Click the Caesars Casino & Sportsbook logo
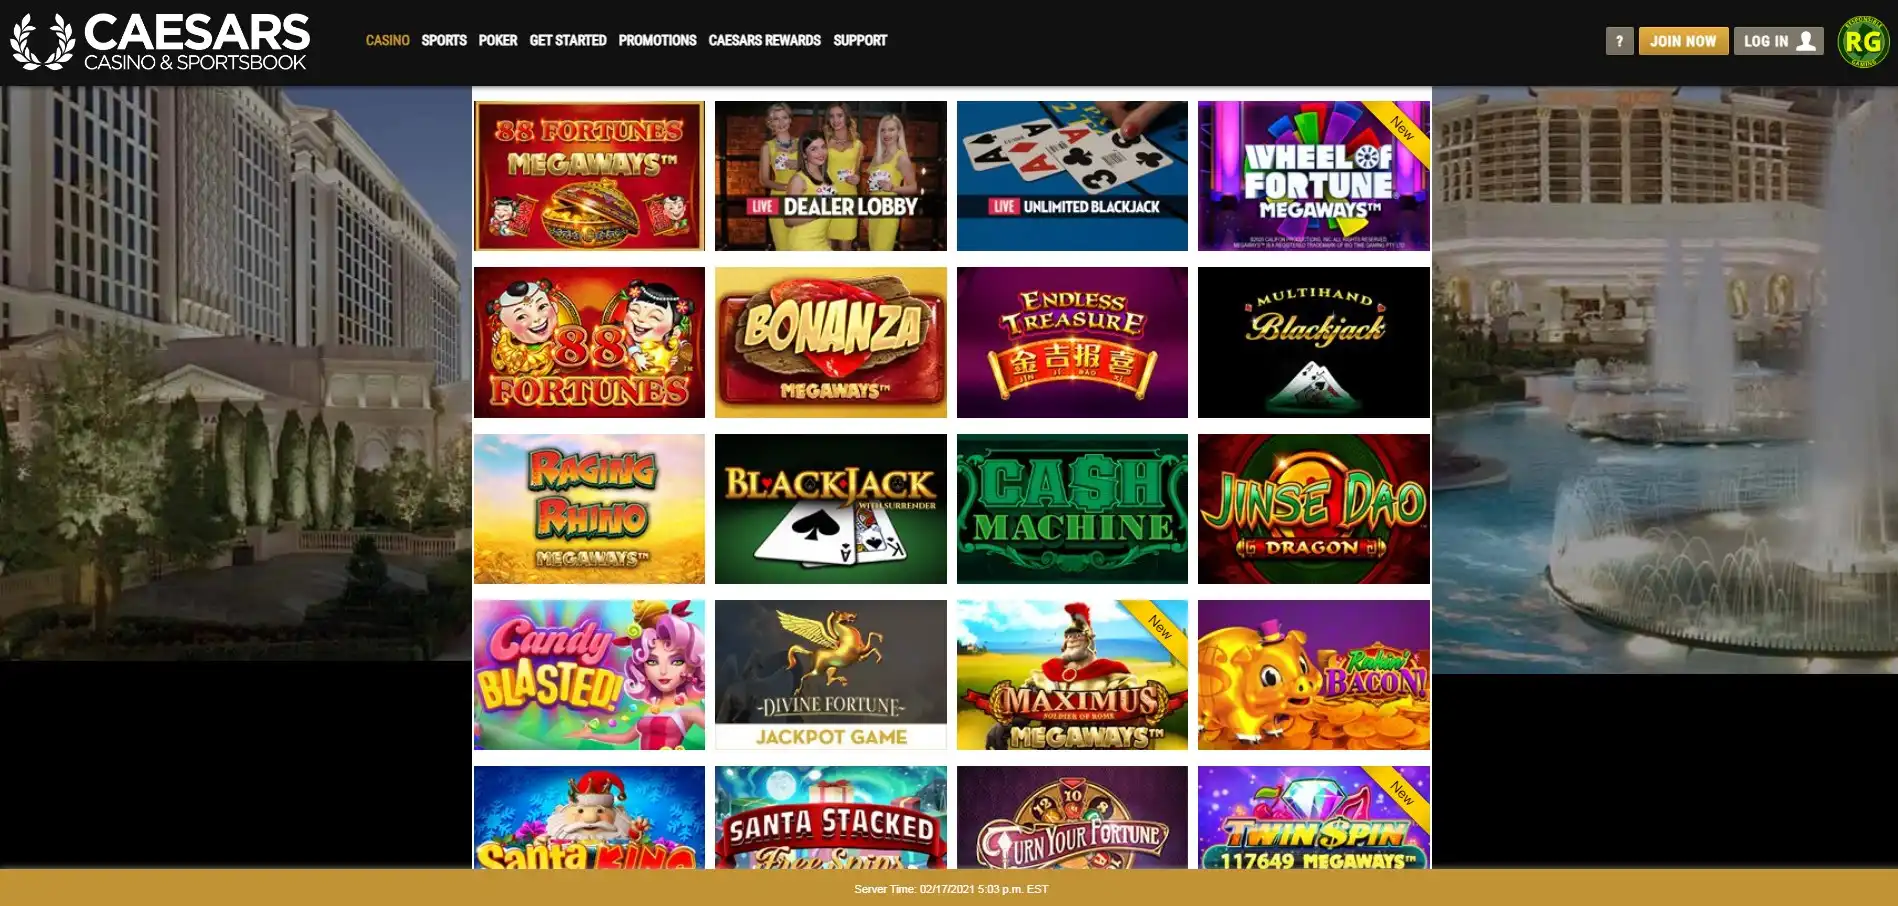 pyautogui.click(x=160, y=42)
